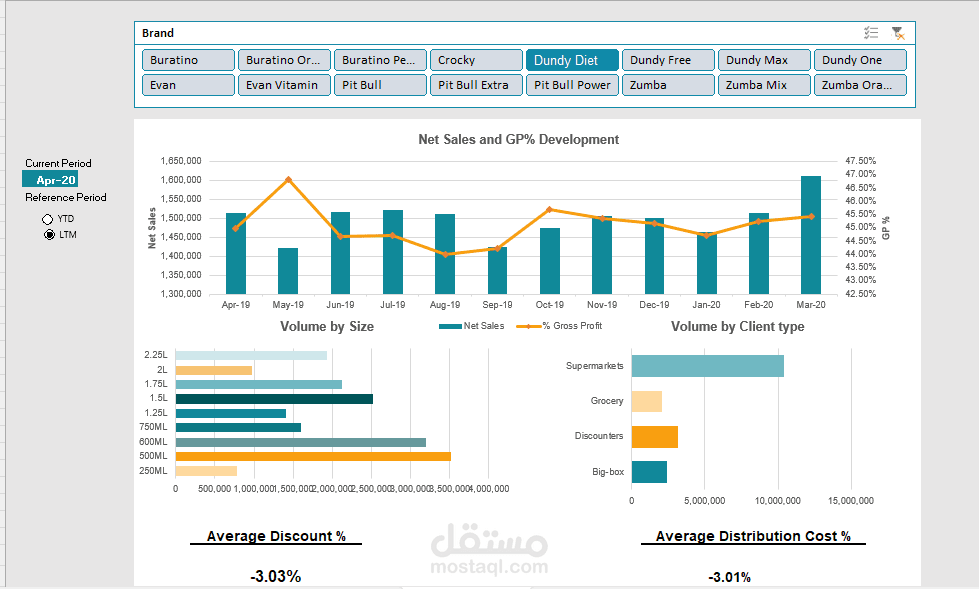Viewport: 979px width, 589px height.
Task: Click the May-19 Net Sales bar
Action: click(x=288, y=271)
